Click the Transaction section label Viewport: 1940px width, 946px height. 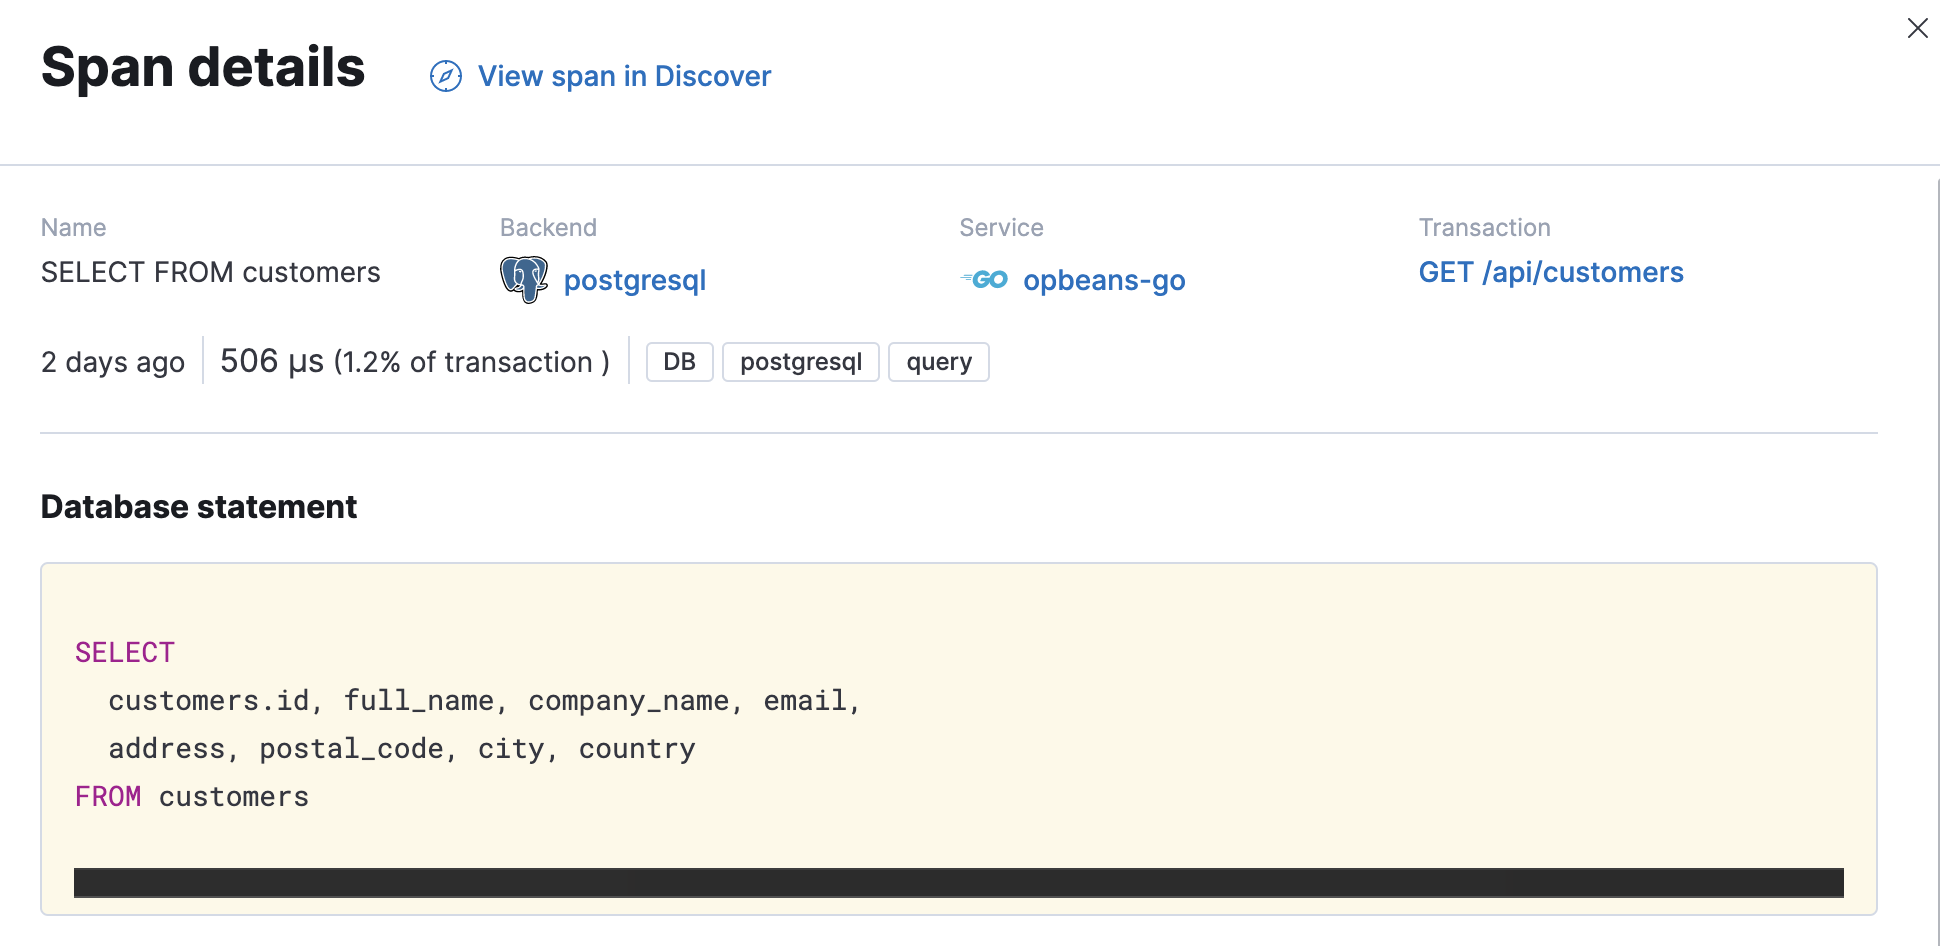pos(1484,227)
